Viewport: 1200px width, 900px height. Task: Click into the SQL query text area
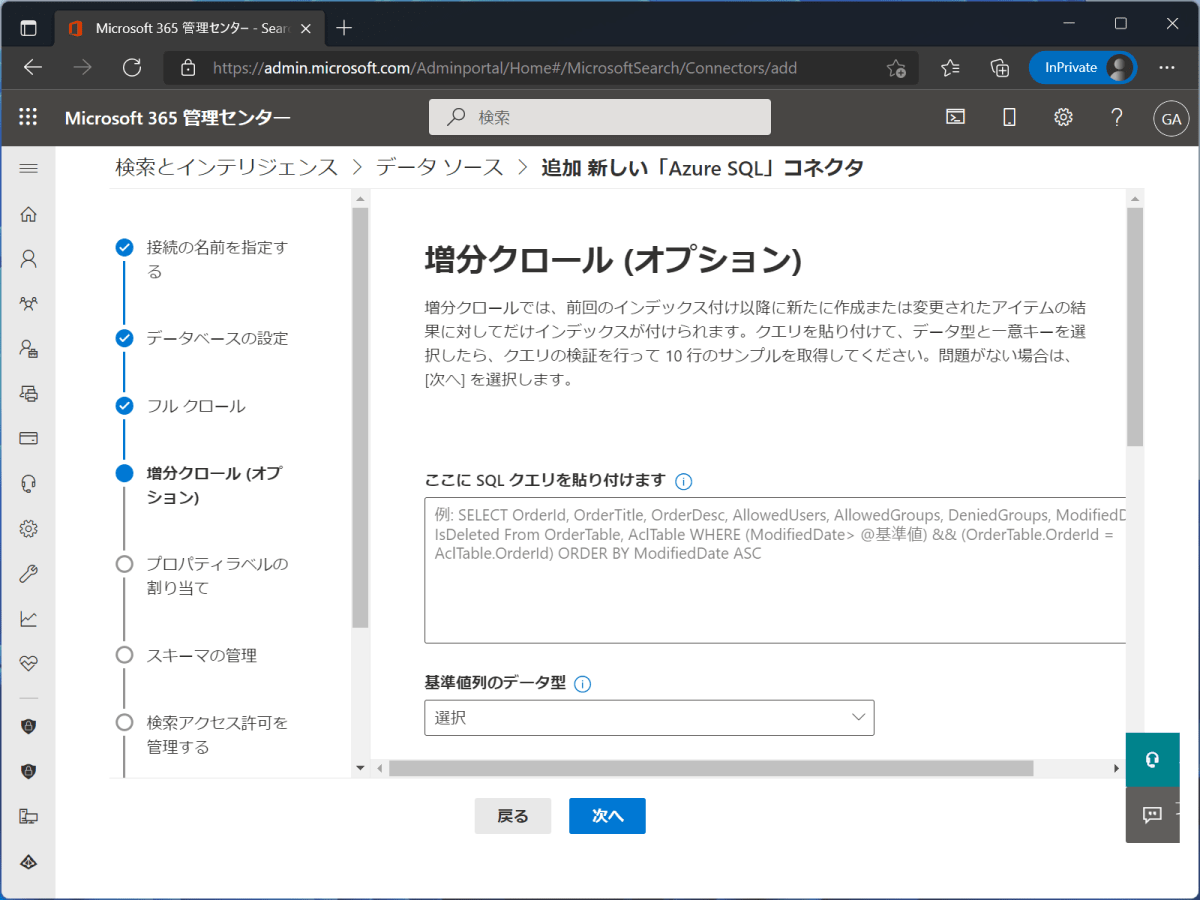775,570
